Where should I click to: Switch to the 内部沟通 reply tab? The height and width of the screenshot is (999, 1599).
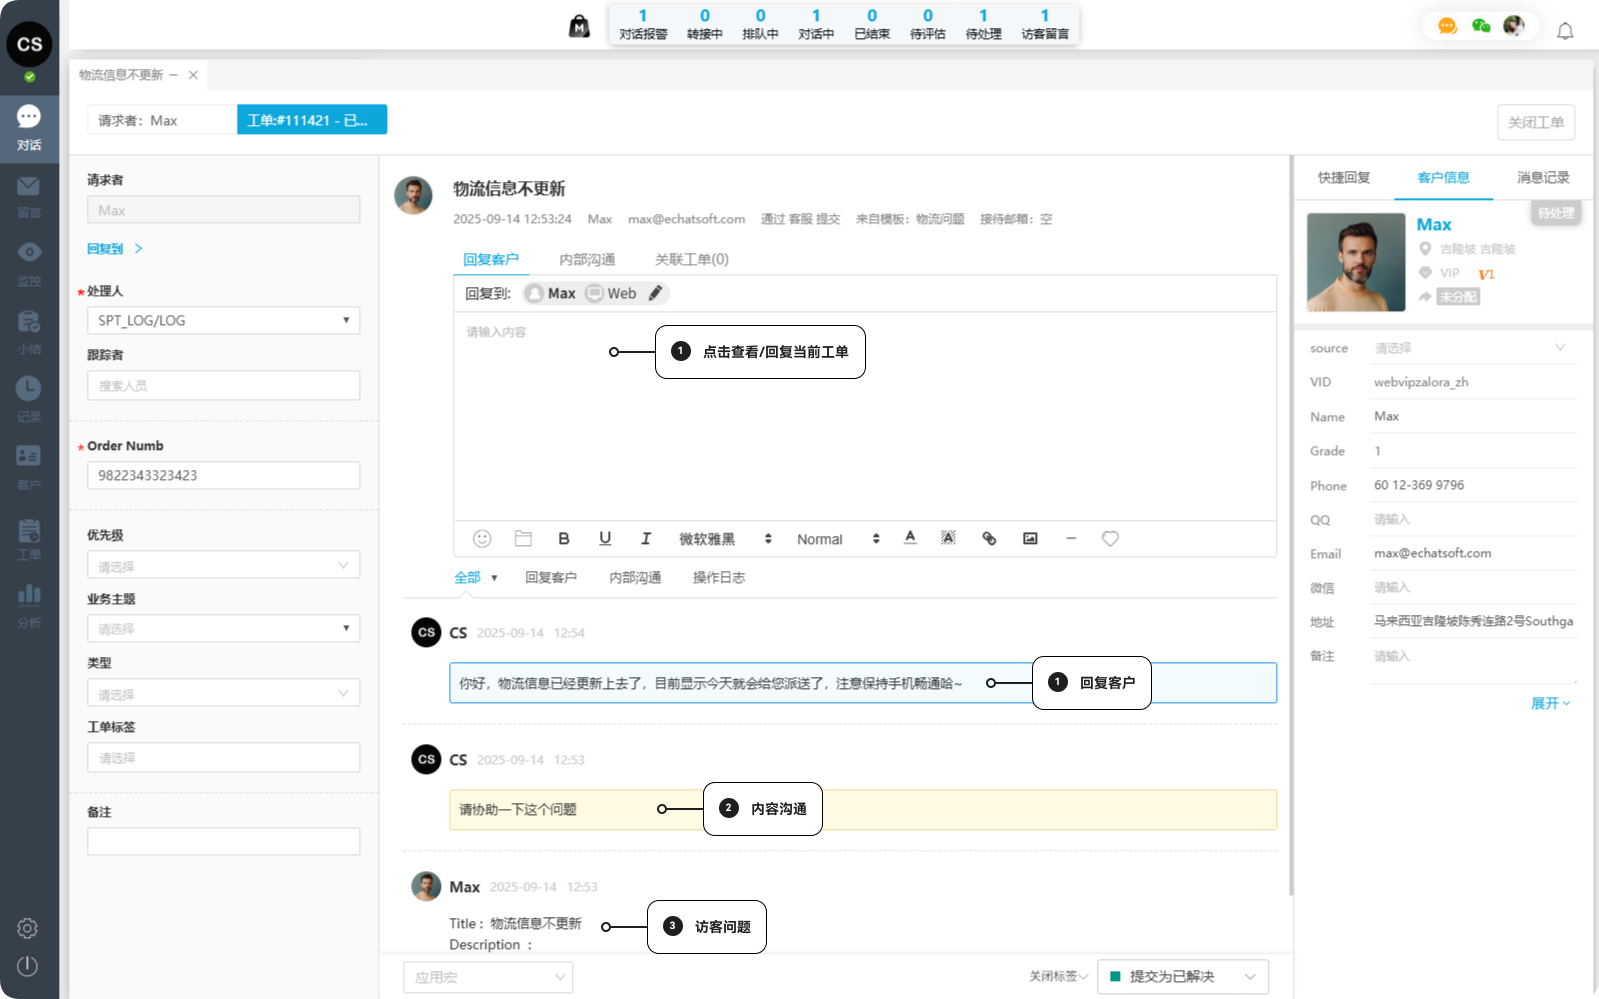(x=587, y=260)
